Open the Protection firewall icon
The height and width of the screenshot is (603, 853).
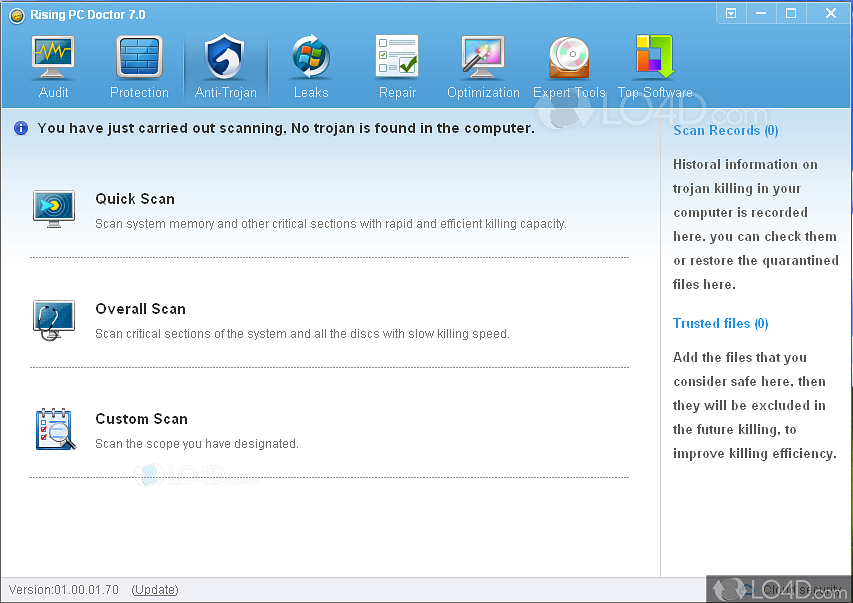[x=139, y=57]
